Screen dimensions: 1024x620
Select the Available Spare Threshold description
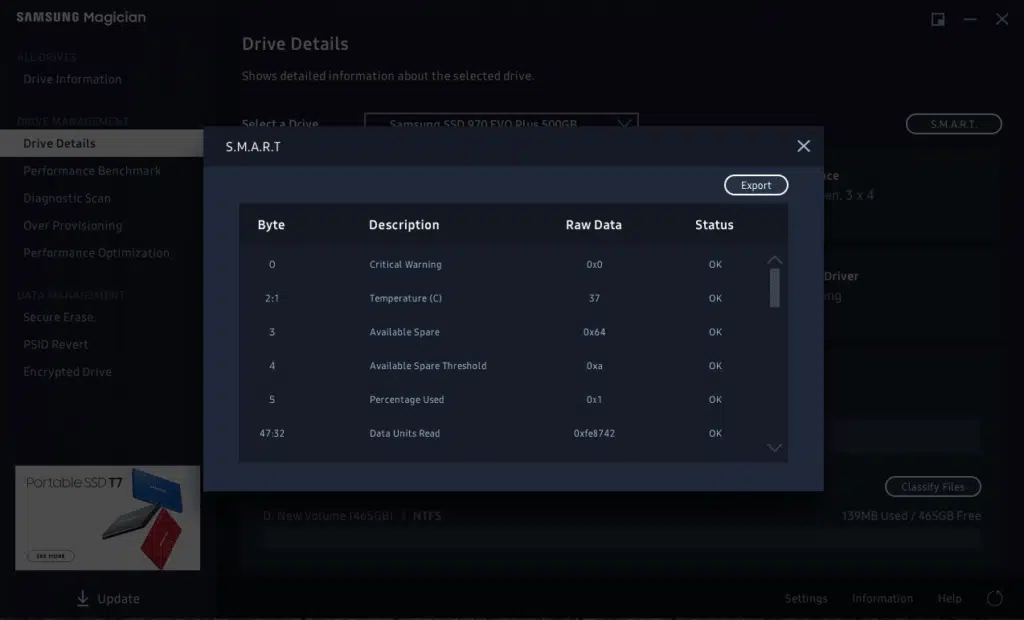coord(428,366)
